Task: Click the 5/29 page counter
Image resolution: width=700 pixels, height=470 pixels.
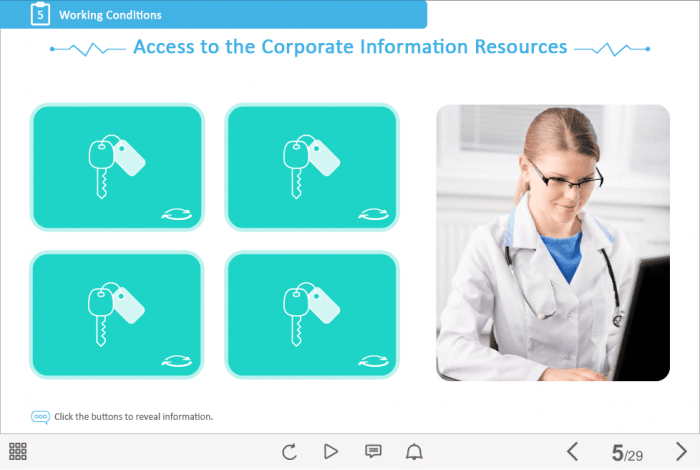Action: [x=627, y=453]
